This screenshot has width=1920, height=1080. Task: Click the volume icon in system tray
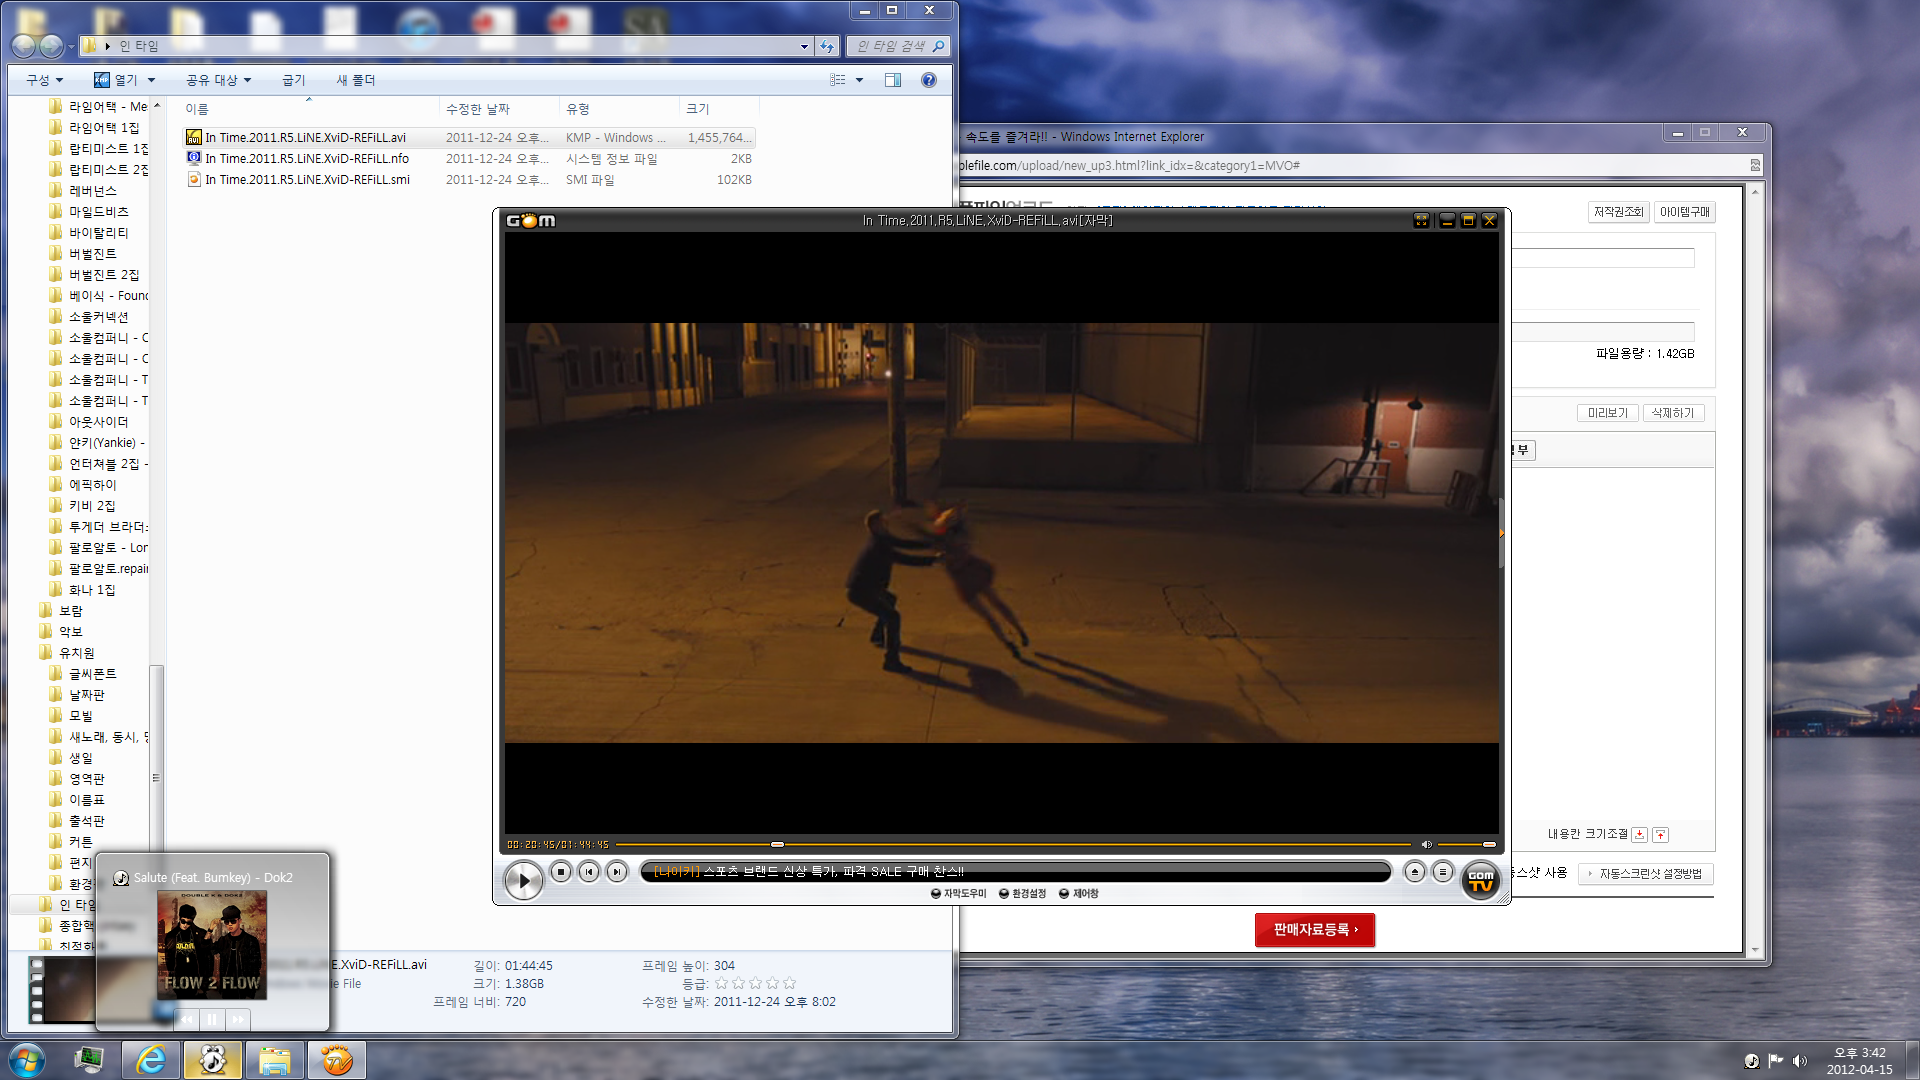pos(1800,1061)
